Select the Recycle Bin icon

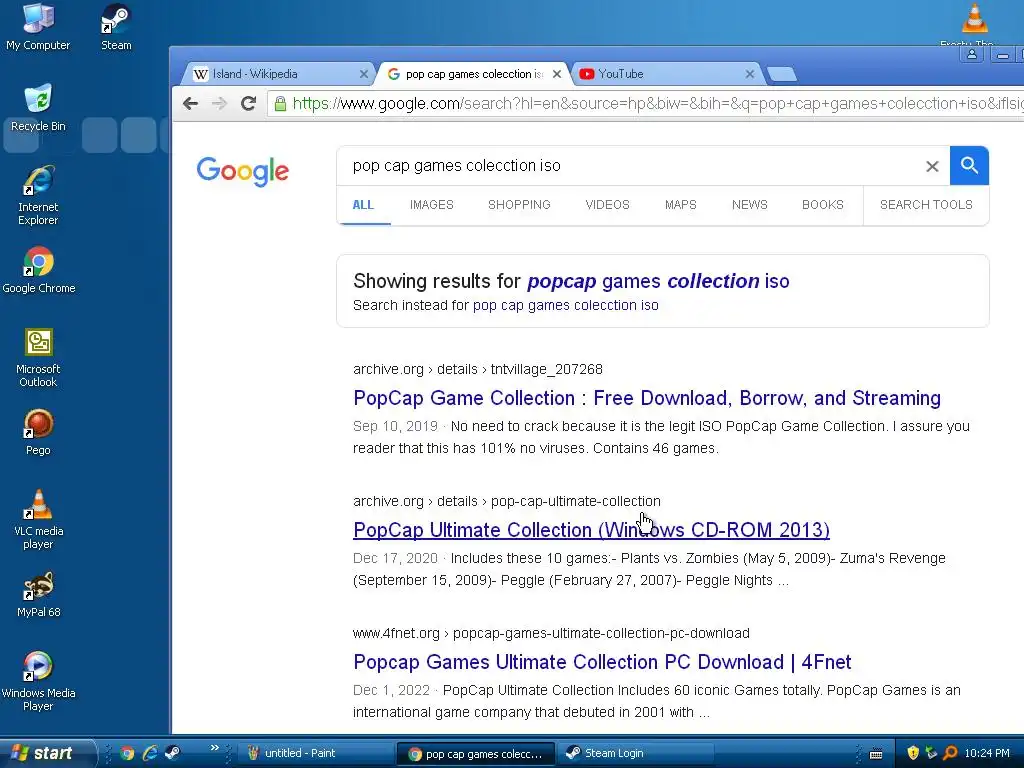pos(38,108)
